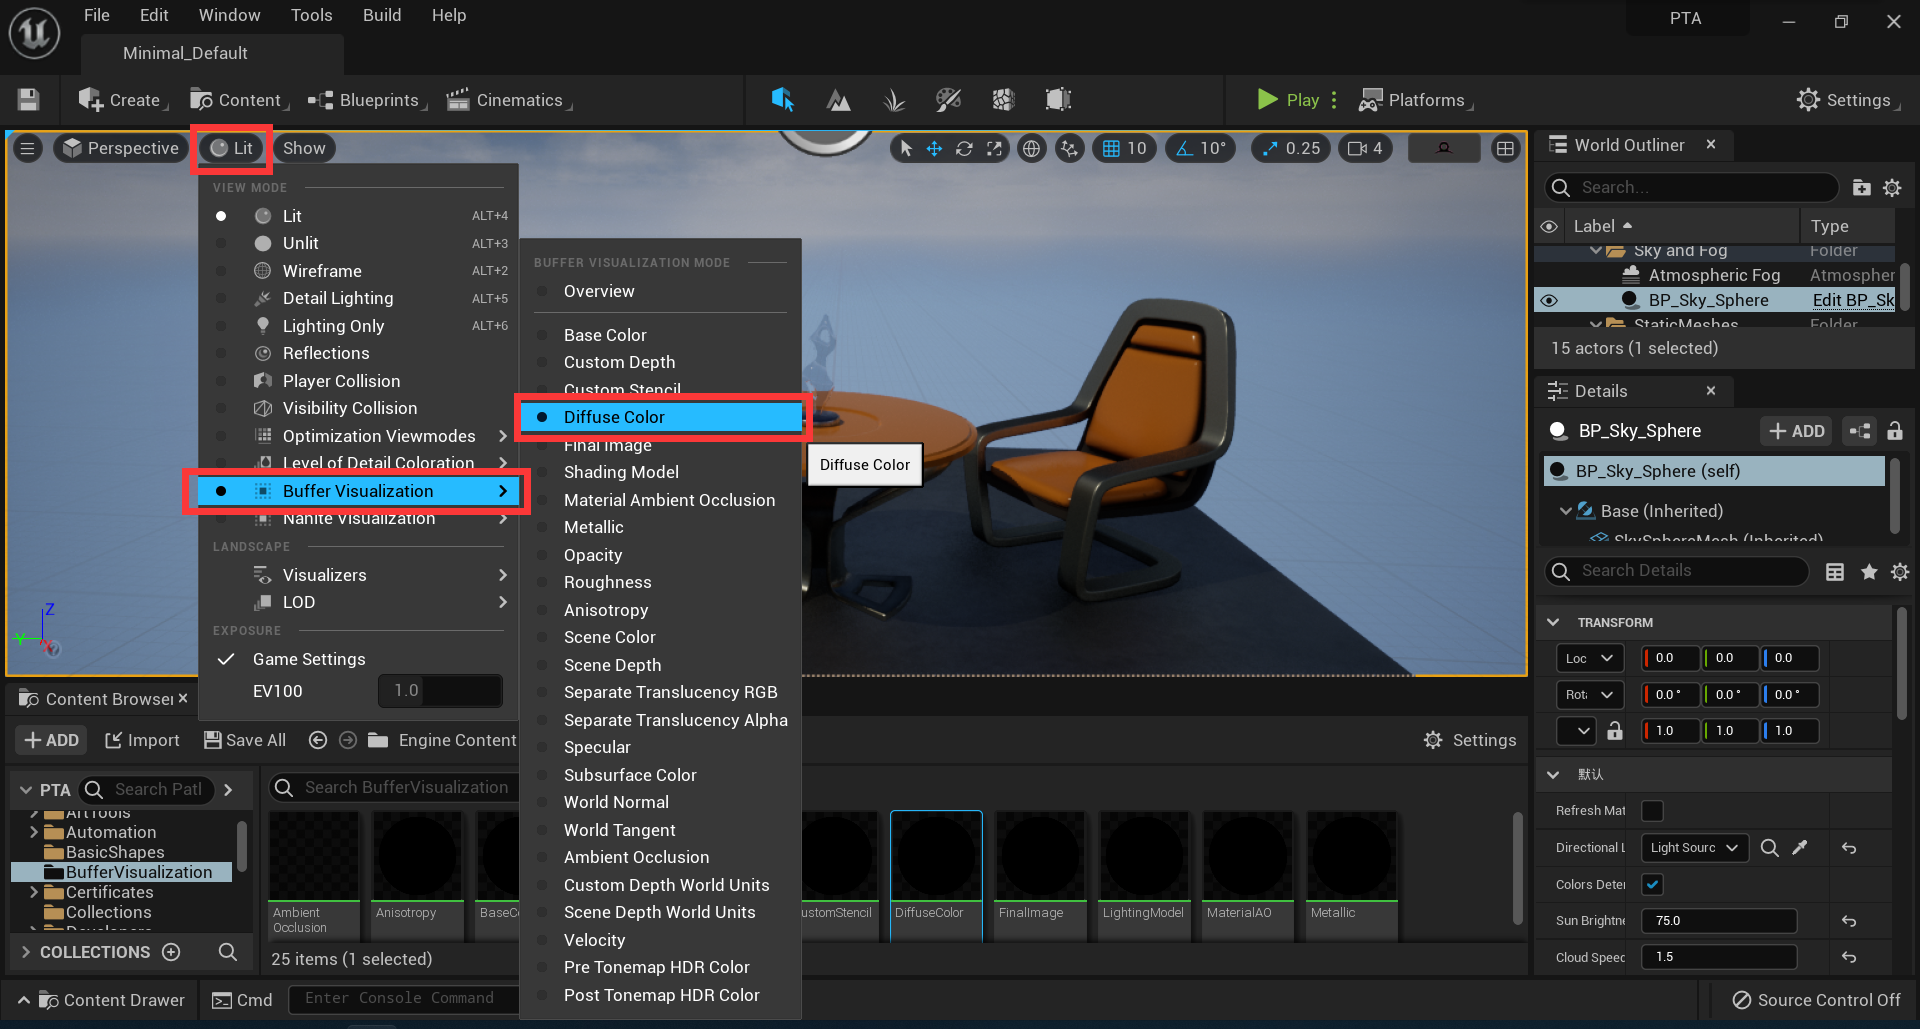1920x1029 pixels.
Task: Click the rotation snap angle icon
Action: click(1185, 148)
